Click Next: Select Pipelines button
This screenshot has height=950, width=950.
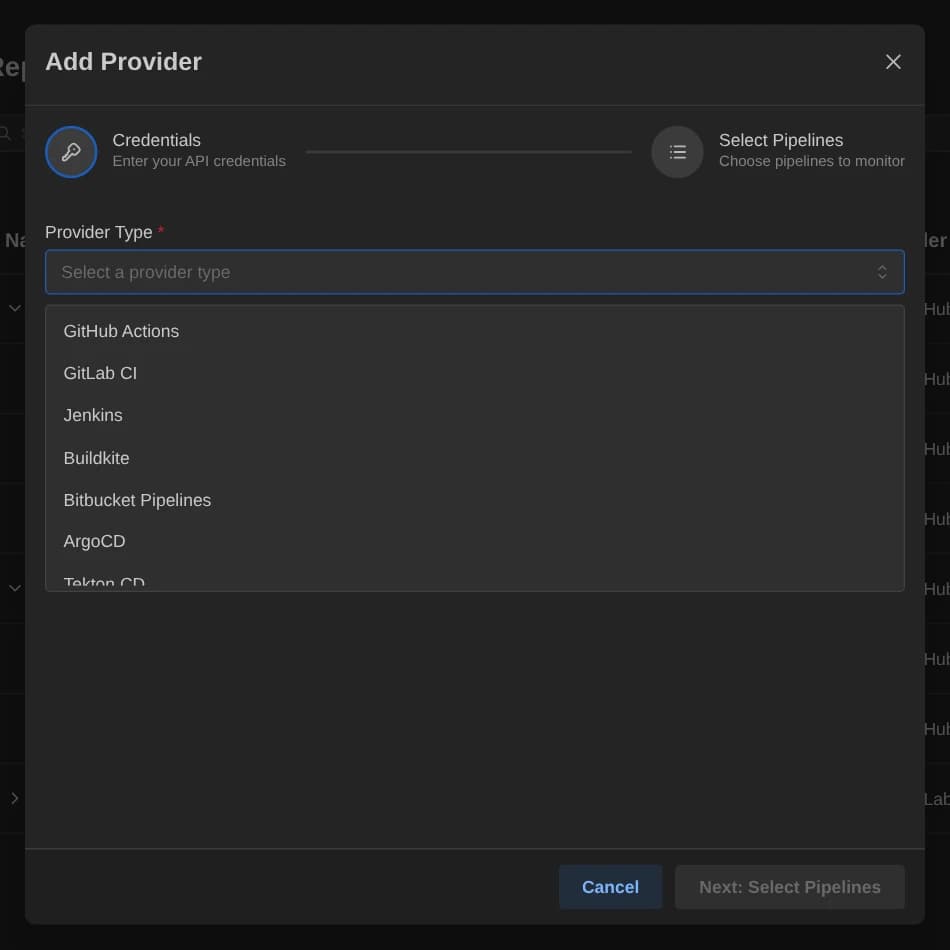click(789, 887)
